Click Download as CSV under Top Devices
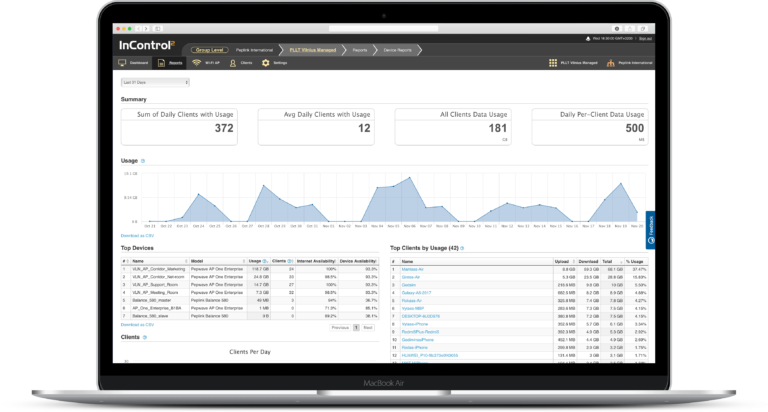 click(x=137, y=325)
